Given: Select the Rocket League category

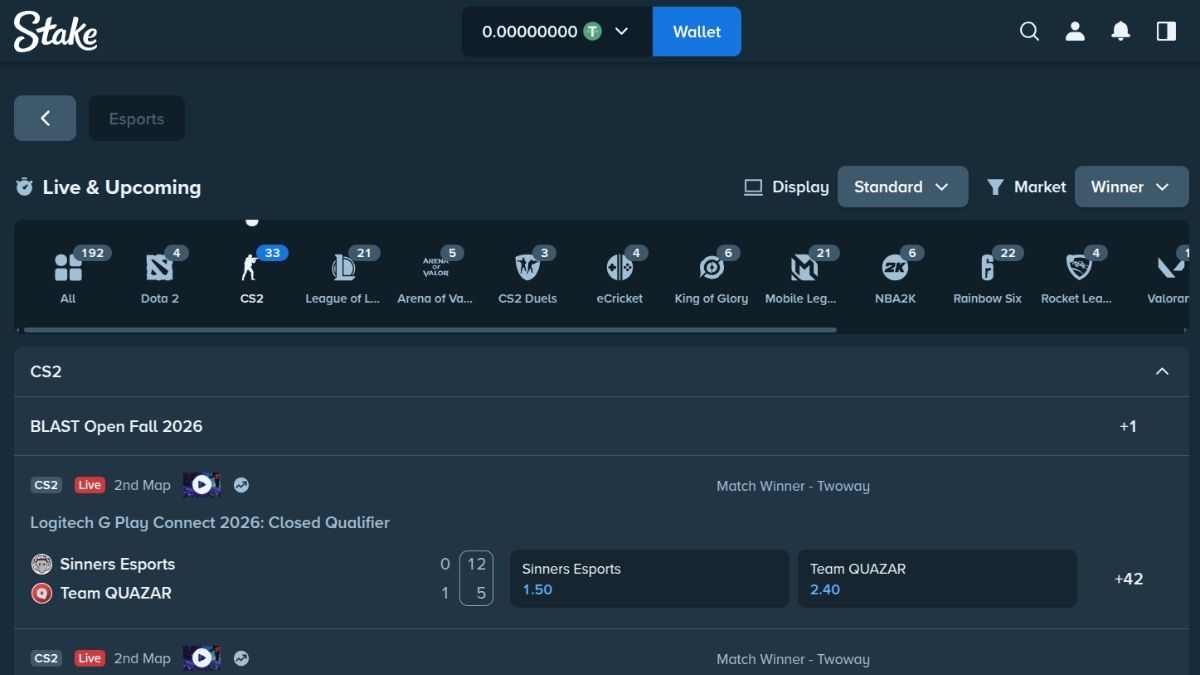Looking at the screenshot, I should 1077,276.
